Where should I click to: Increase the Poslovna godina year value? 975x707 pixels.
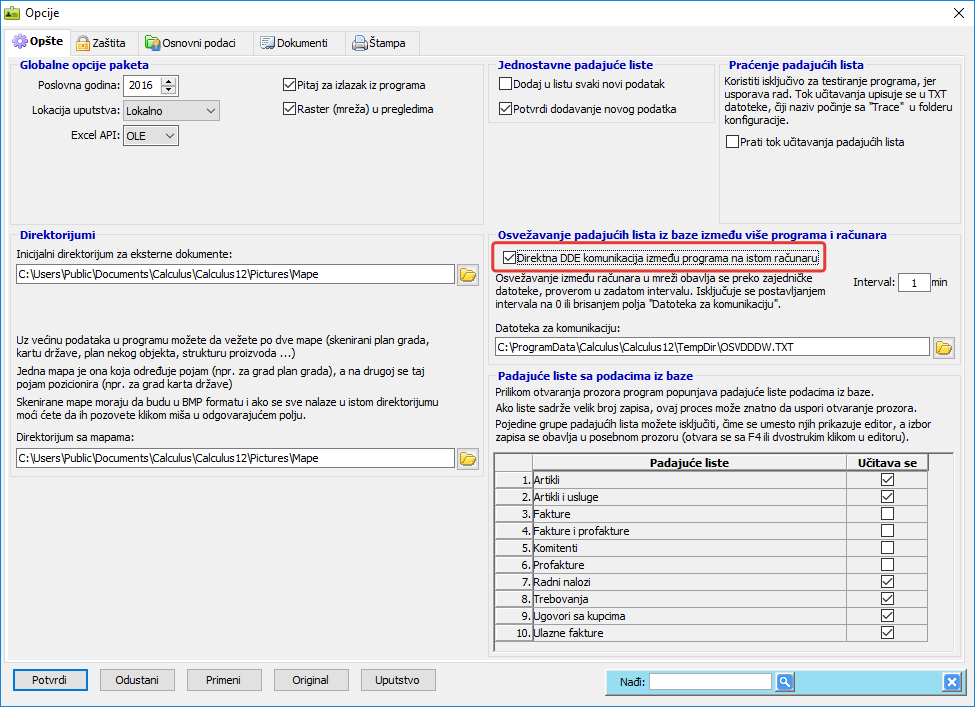coord(168,81)
